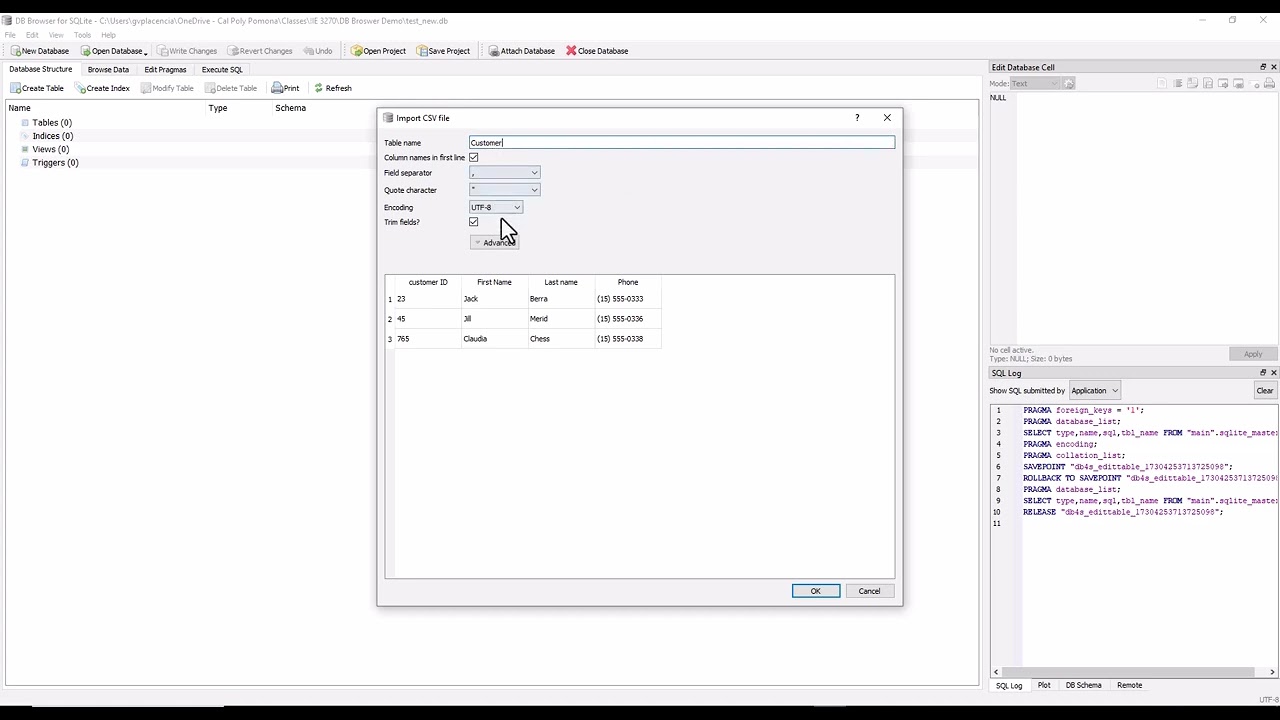Open the Encoding UTF-8 dropdown

[x=496, y=207]
